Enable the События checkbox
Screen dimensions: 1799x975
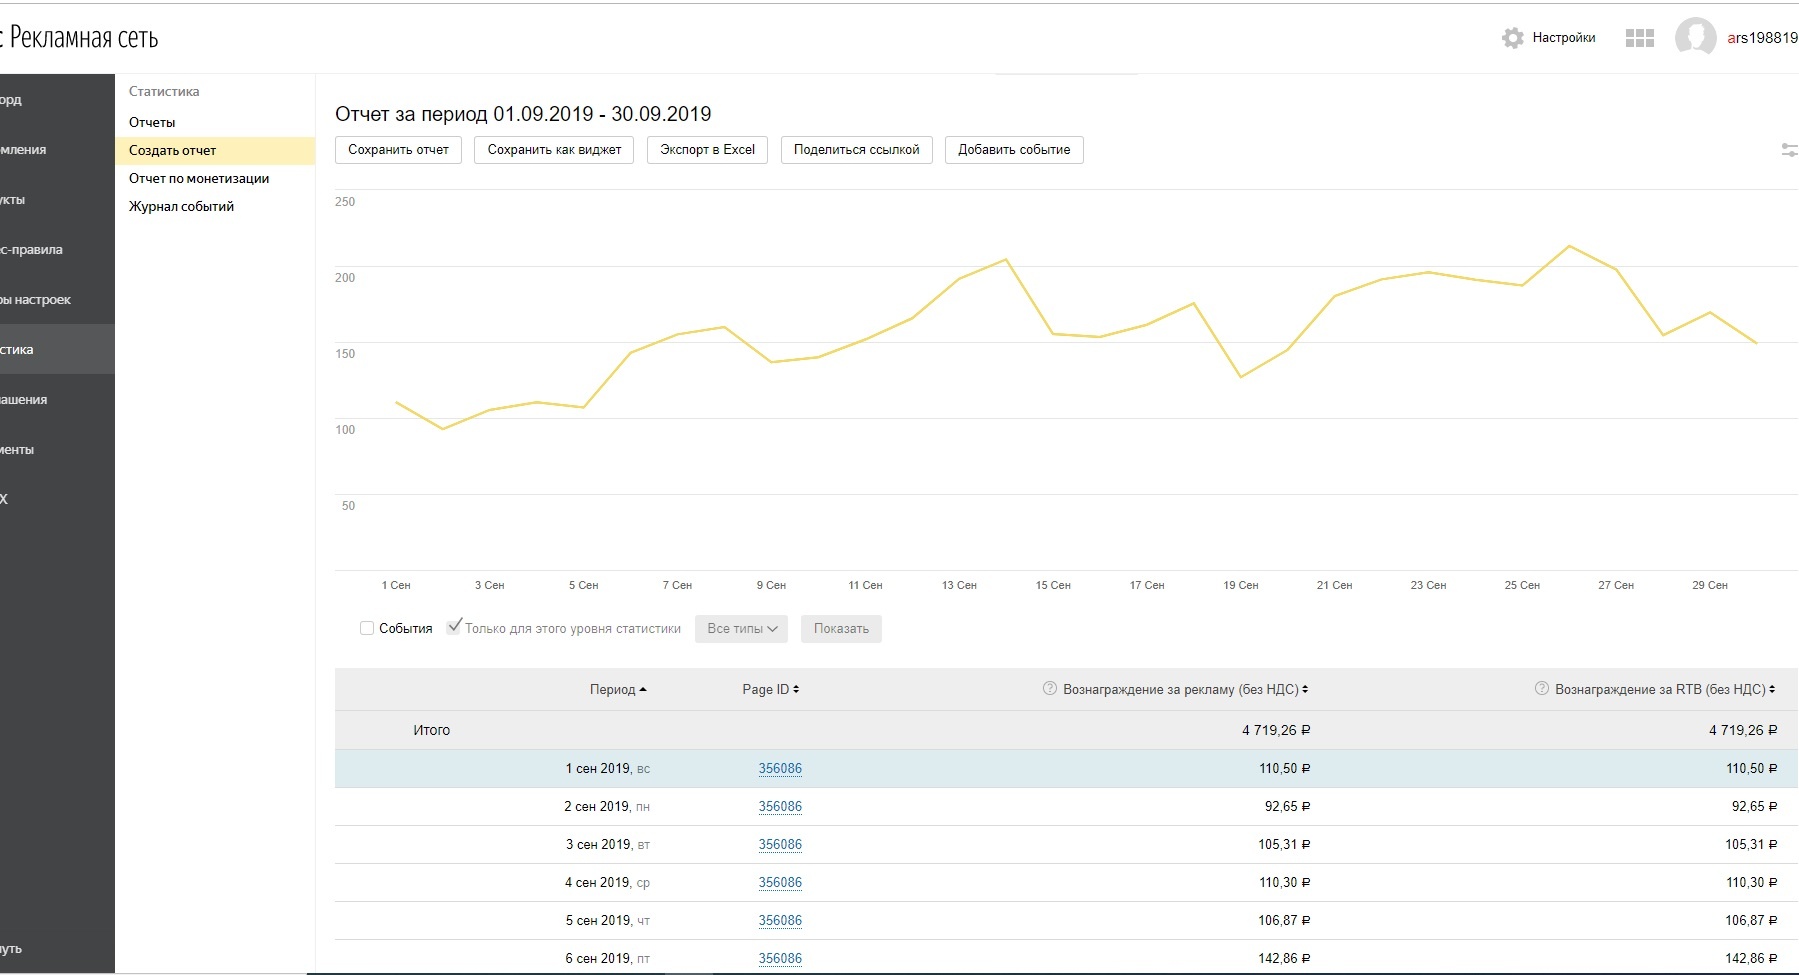[367, 629]
